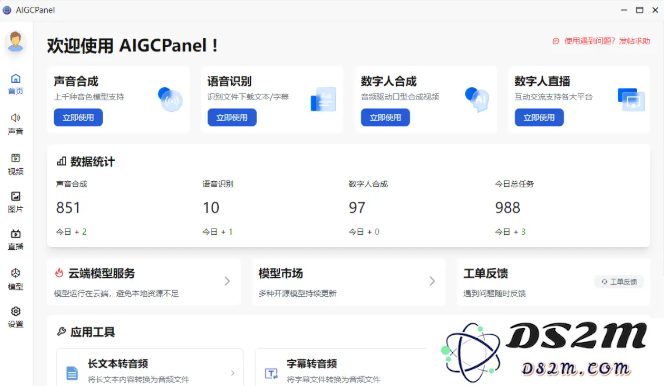Maximize the AIGCPanel window

point(639,10)
